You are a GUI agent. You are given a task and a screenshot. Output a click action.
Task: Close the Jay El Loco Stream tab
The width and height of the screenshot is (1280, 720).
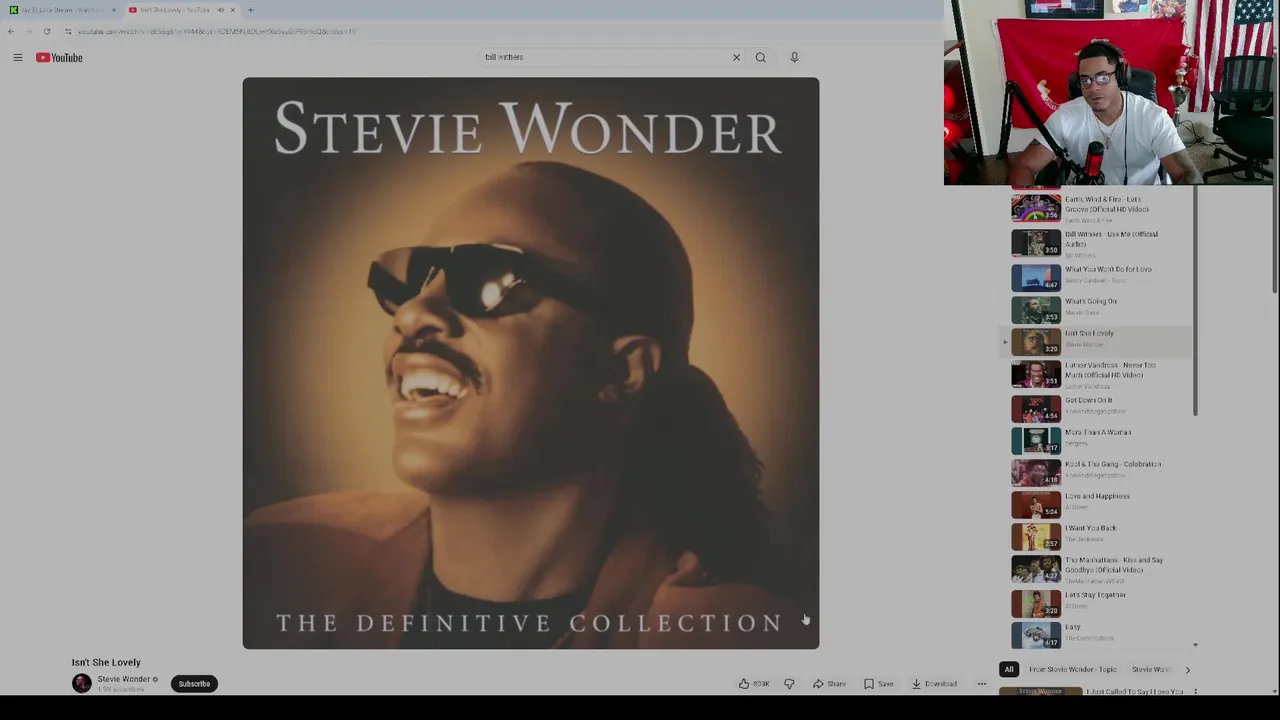(113, 10)
